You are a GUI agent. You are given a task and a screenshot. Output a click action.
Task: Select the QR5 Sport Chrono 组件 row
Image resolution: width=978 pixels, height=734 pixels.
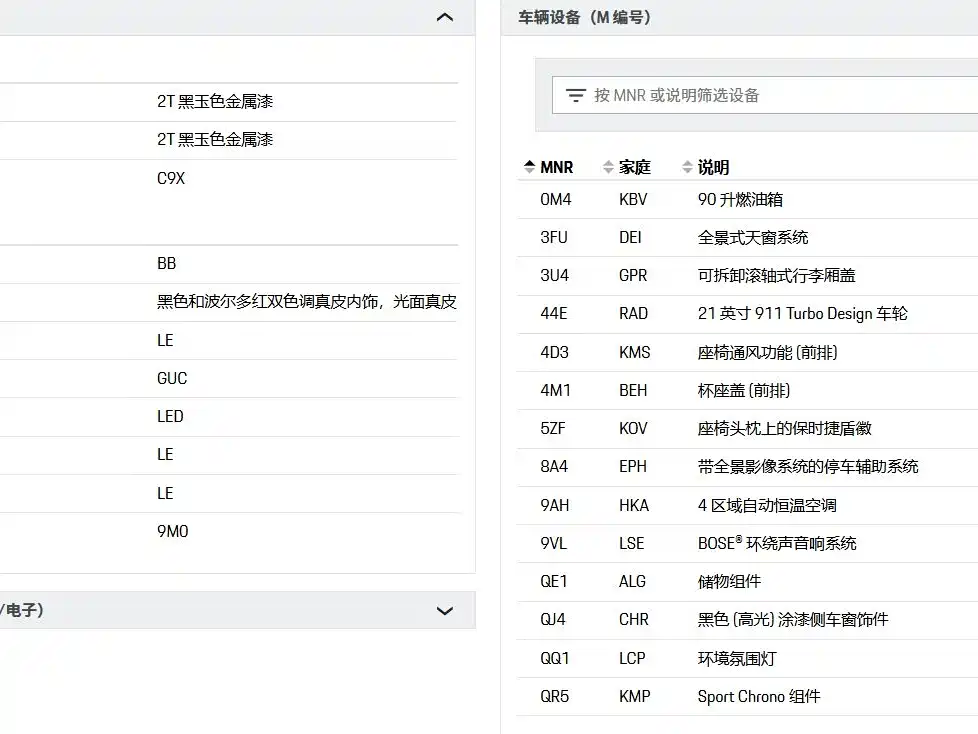[747, 697]
